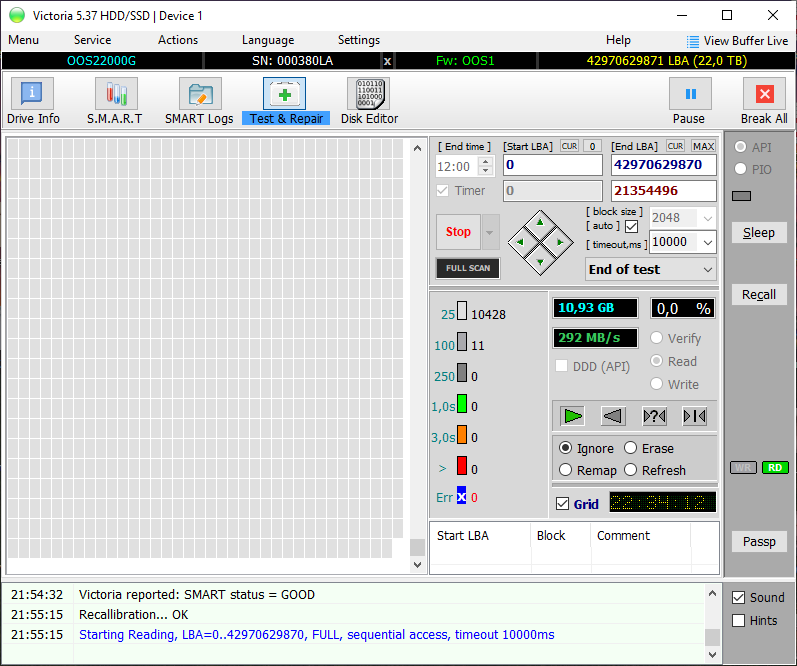Select the Remap radio option
The width and height of the screenshot is (797, 666).
[x=565, y=470]
